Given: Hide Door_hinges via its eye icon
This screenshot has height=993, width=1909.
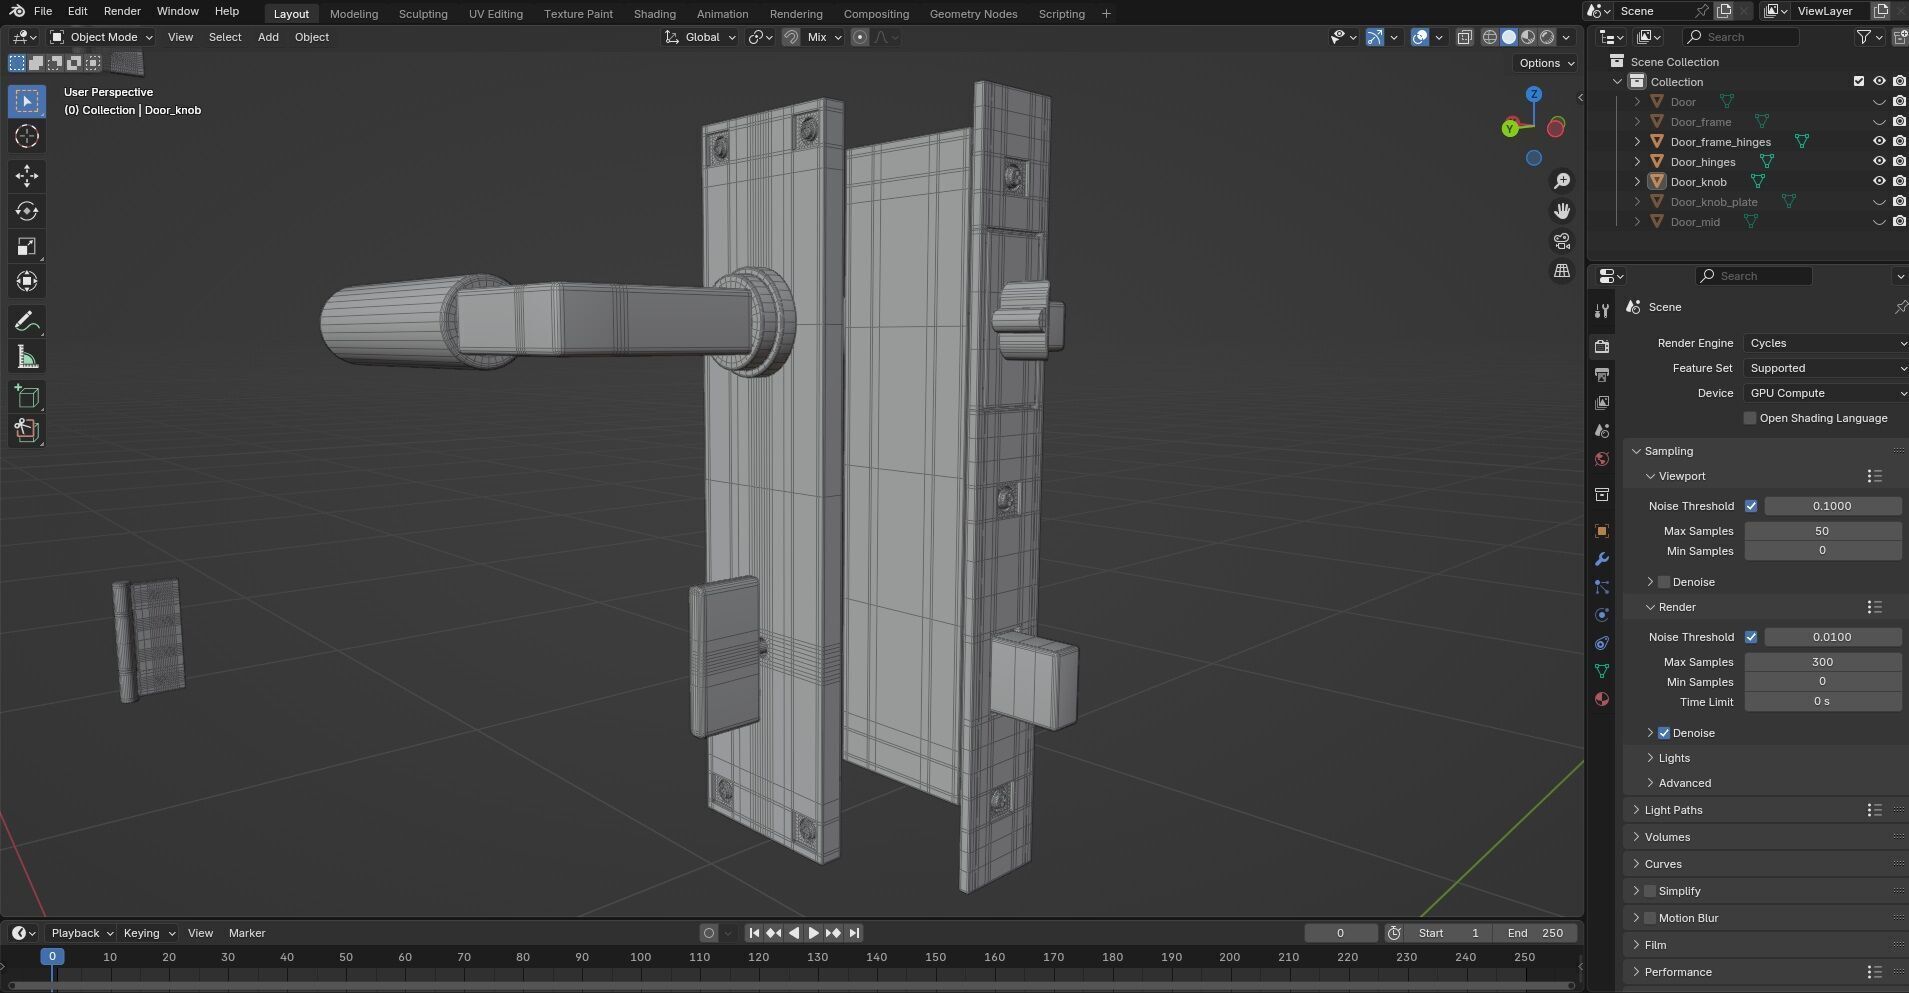Looking at the screenshot, I should (x=1879, y=161).
